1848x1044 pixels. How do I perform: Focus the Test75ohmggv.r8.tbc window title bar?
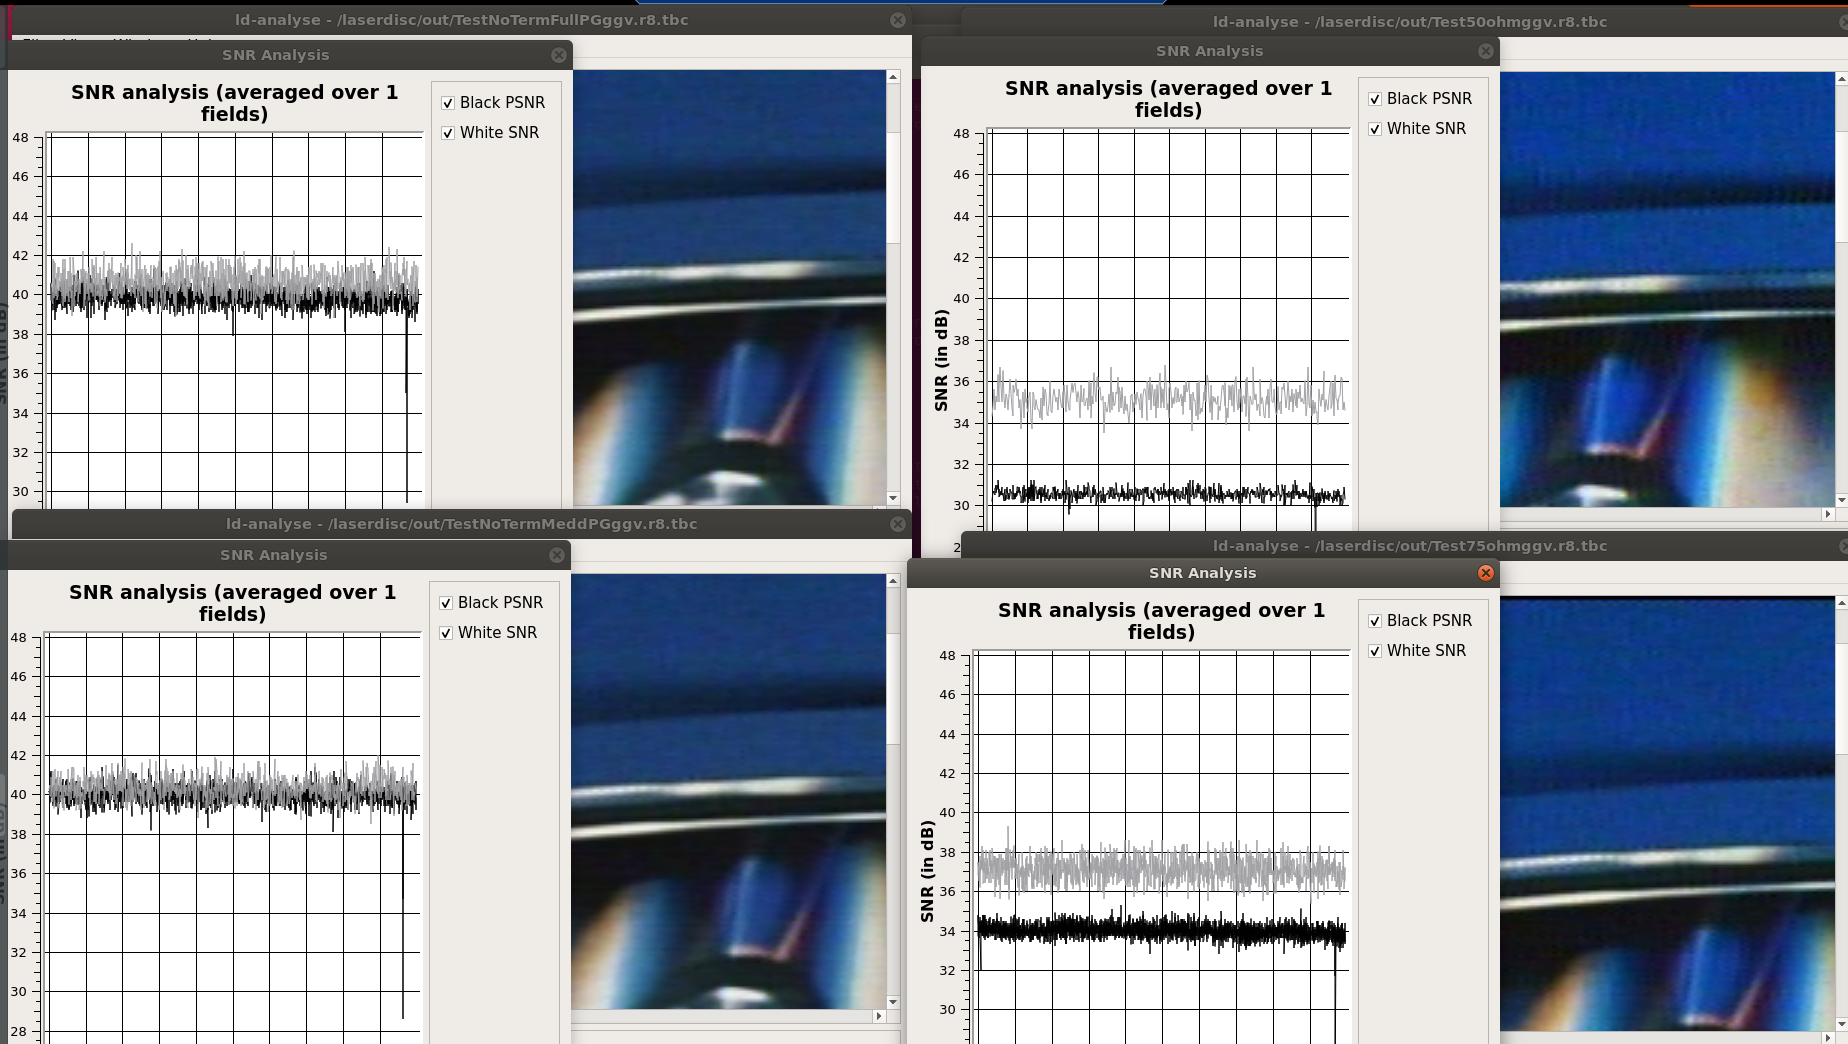pos(1408,546)
